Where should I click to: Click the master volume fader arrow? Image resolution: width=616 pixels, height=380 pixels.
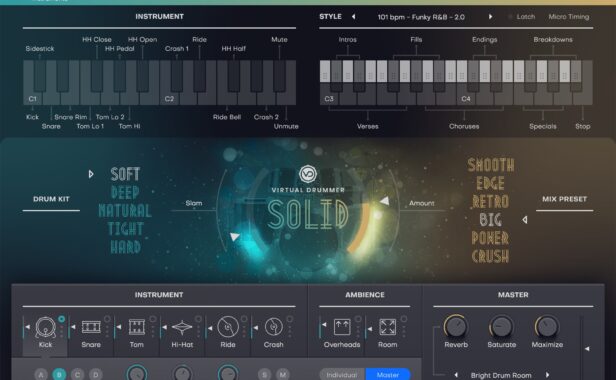pos(587,349)
